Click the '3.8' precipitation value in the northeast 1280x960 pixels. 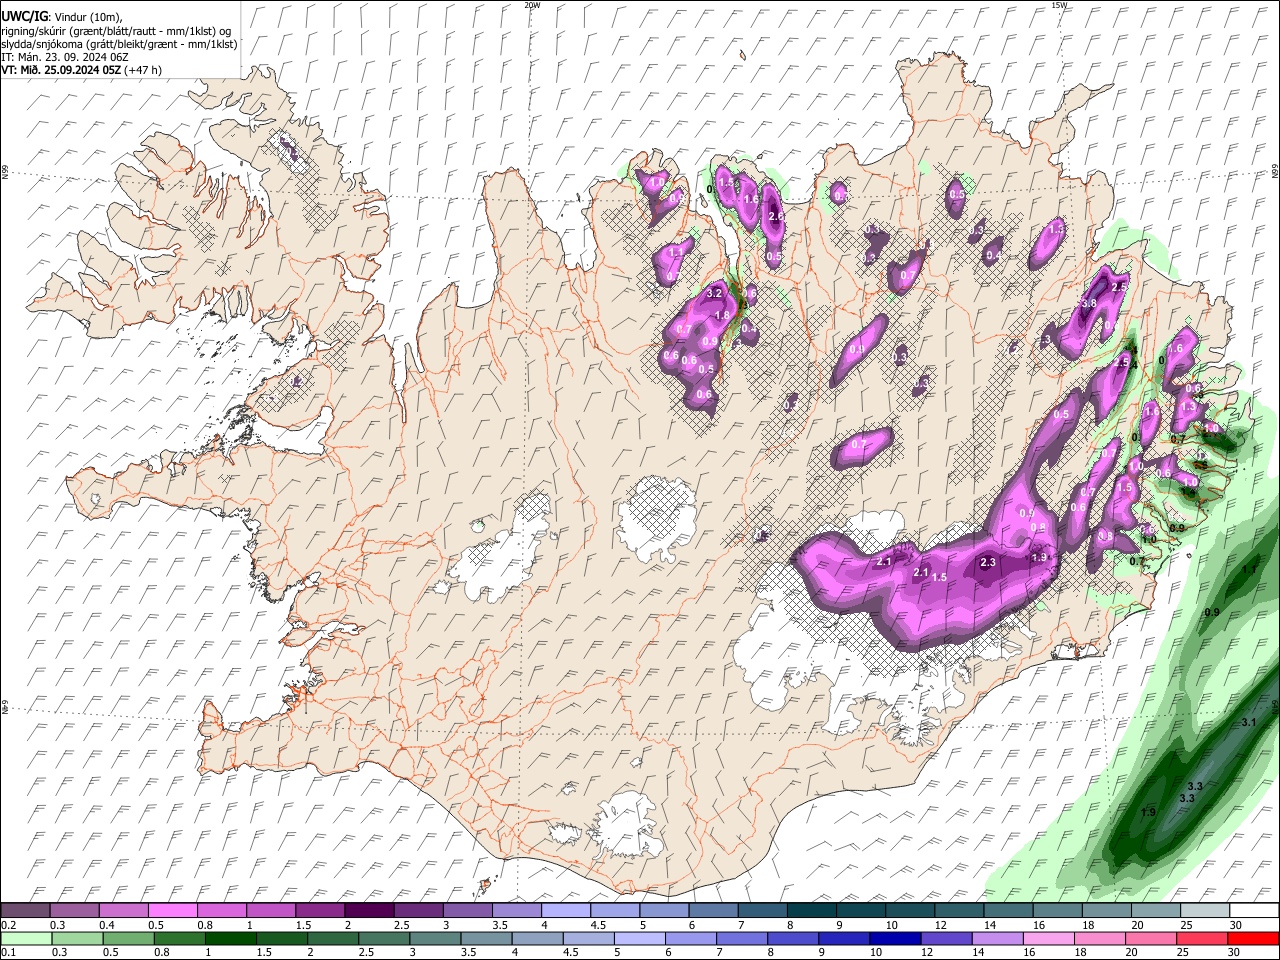[x=1089, y=304]
